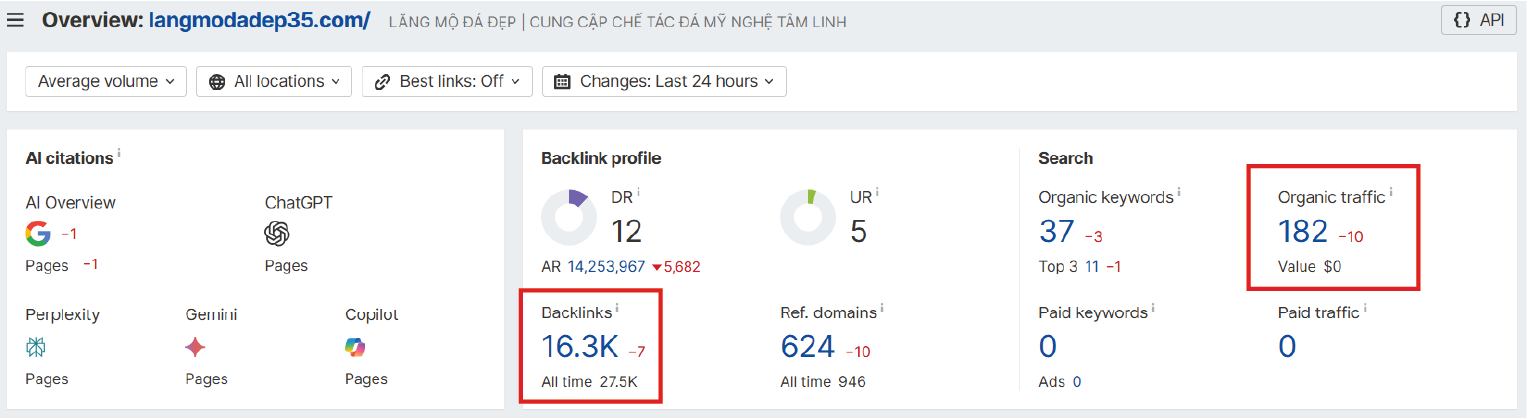Click the Backlink profile heading
The height and width of the screenshot is (419, 1527).
pos(601,158)
